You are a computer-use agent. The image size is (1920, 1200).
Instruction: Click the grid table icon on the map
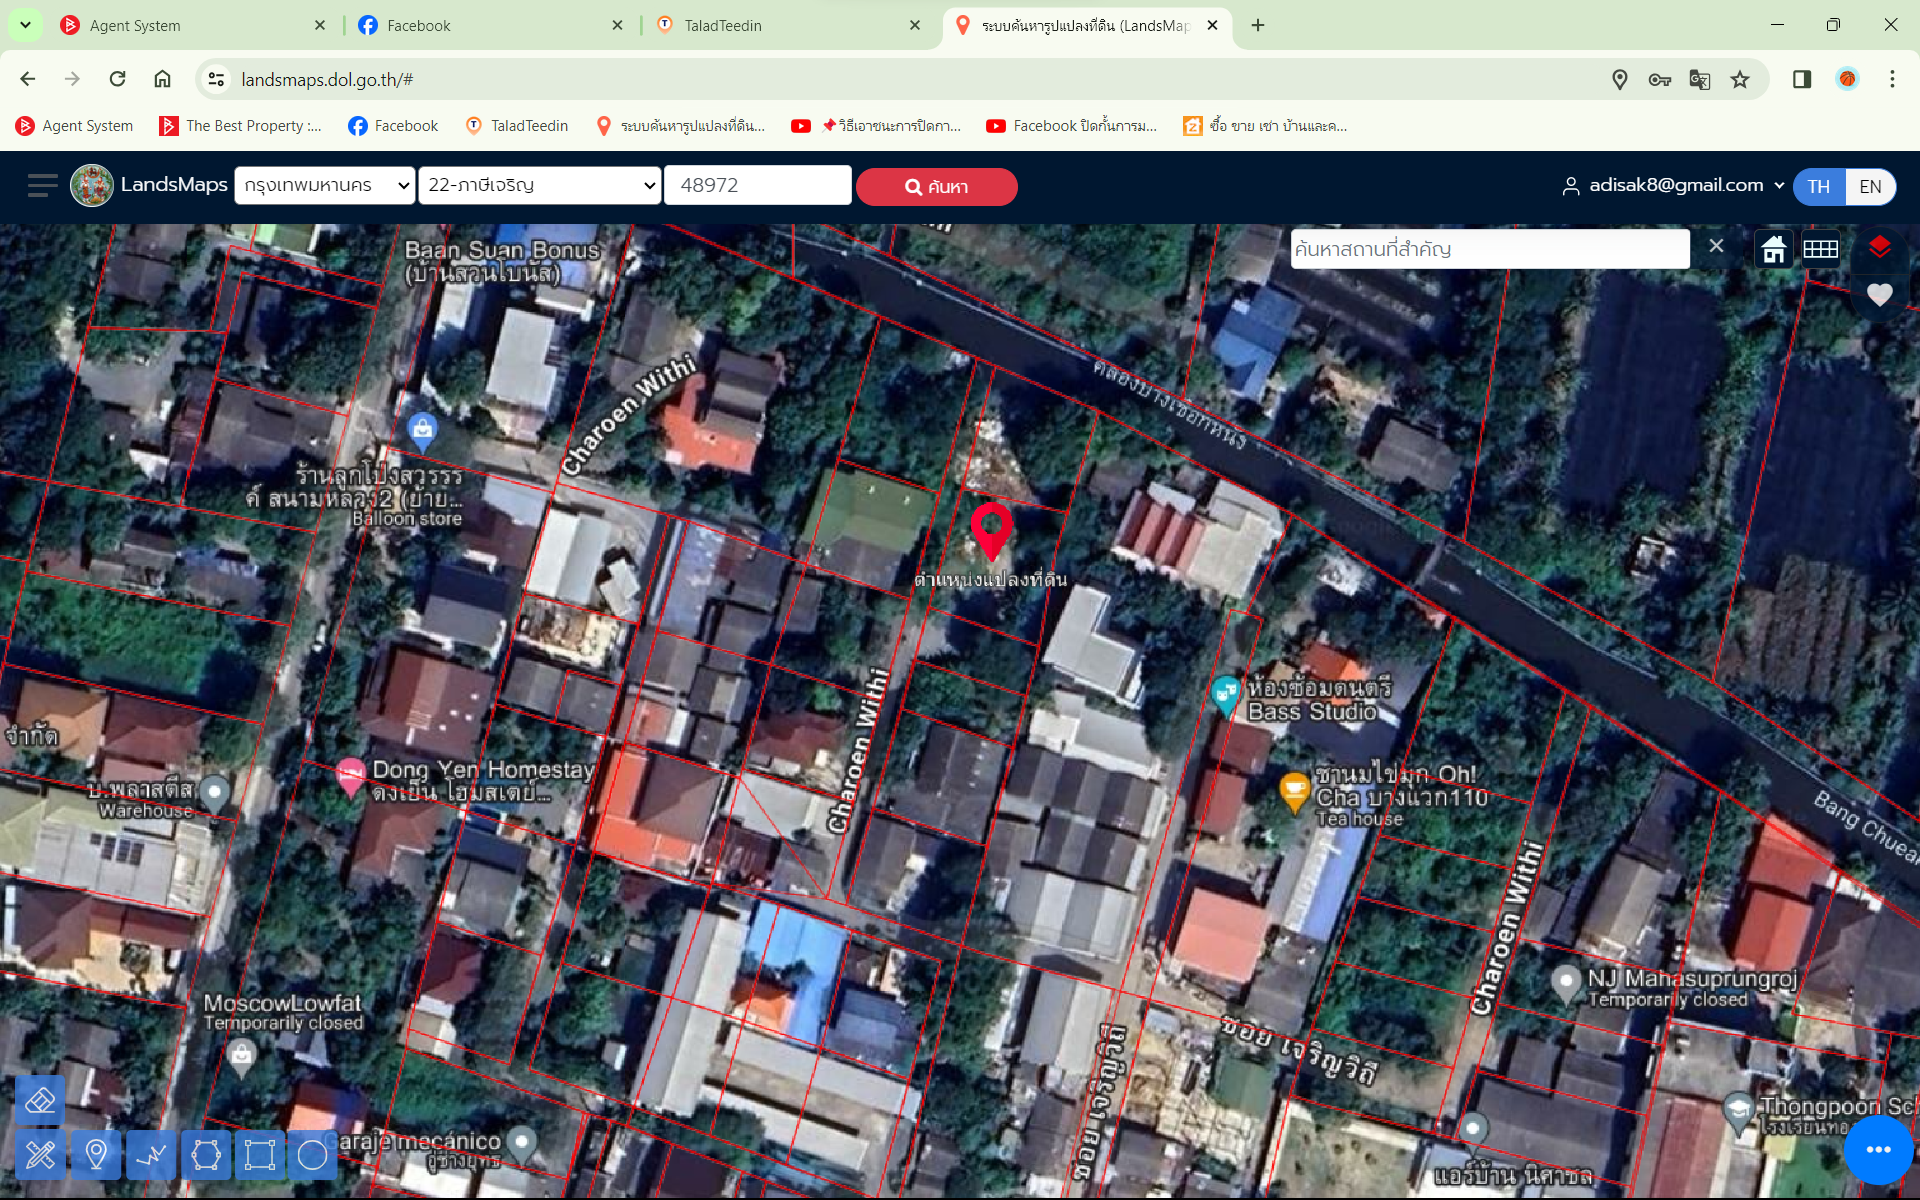click(1821, 249)
